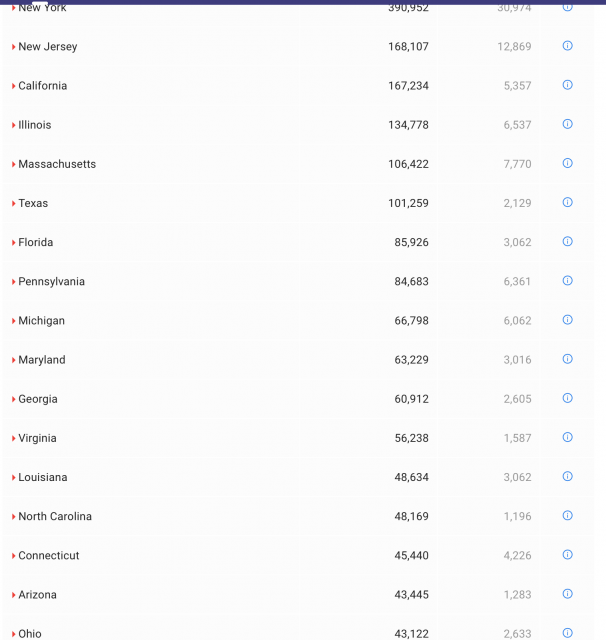Click Texas case count 101,259

tap(408, 203)
